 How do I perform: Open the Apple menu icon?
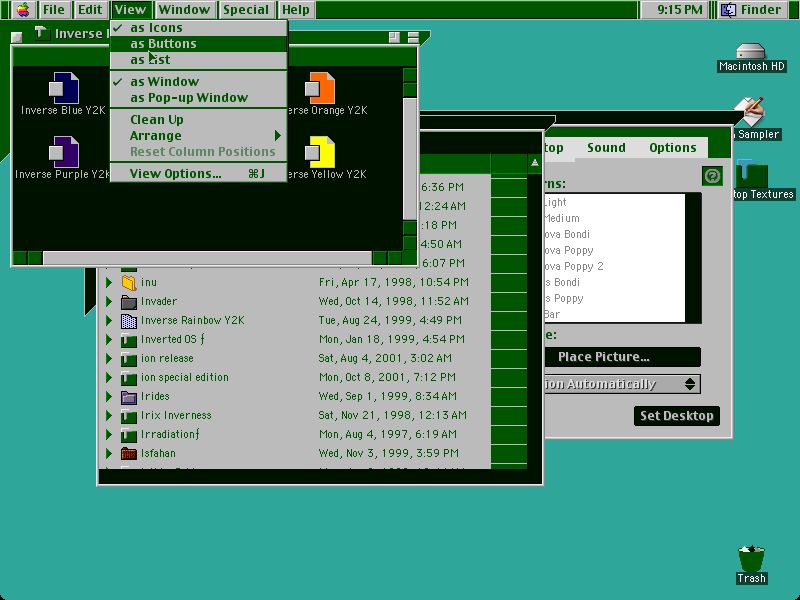click(23, 10)
